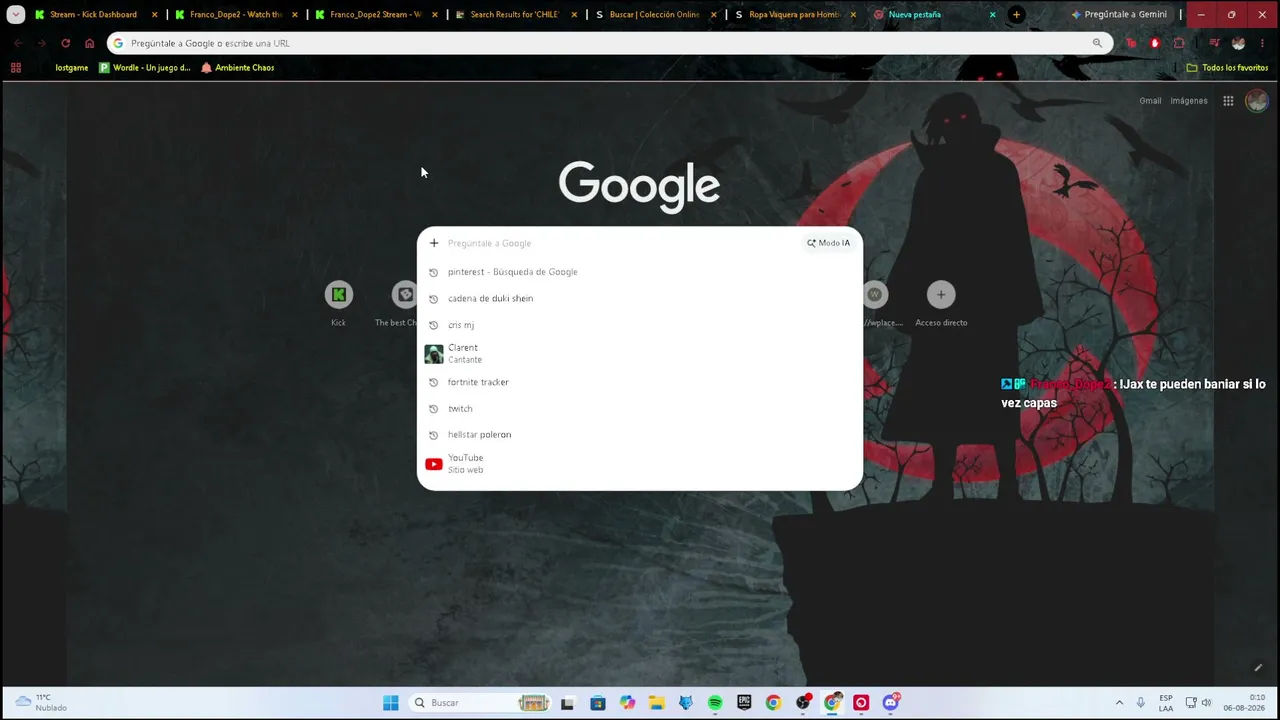Focus the Pregúntale a Google search field
1280x720 pixels.
point(622,243)
